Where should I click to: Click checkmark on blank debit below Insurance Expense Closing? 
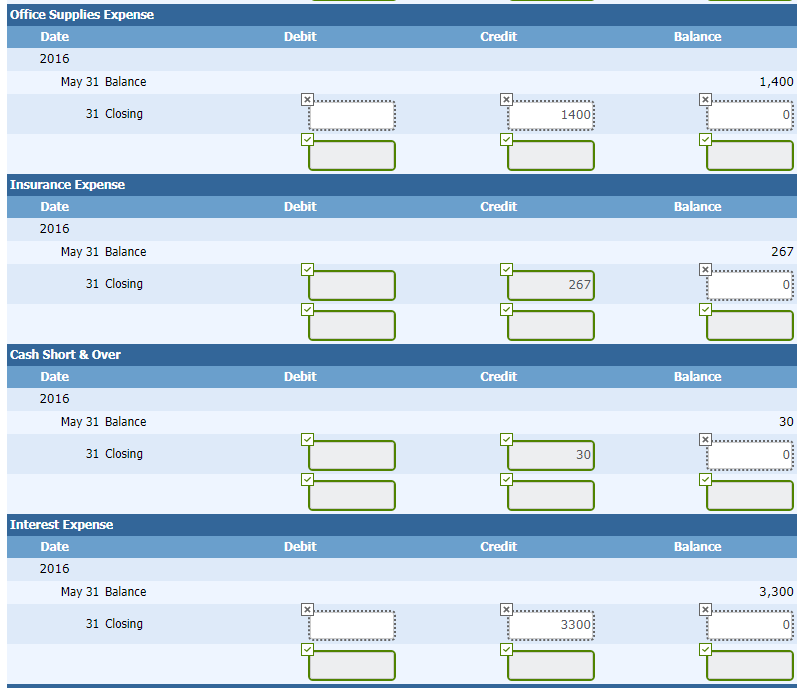click(x=307, y=309)
